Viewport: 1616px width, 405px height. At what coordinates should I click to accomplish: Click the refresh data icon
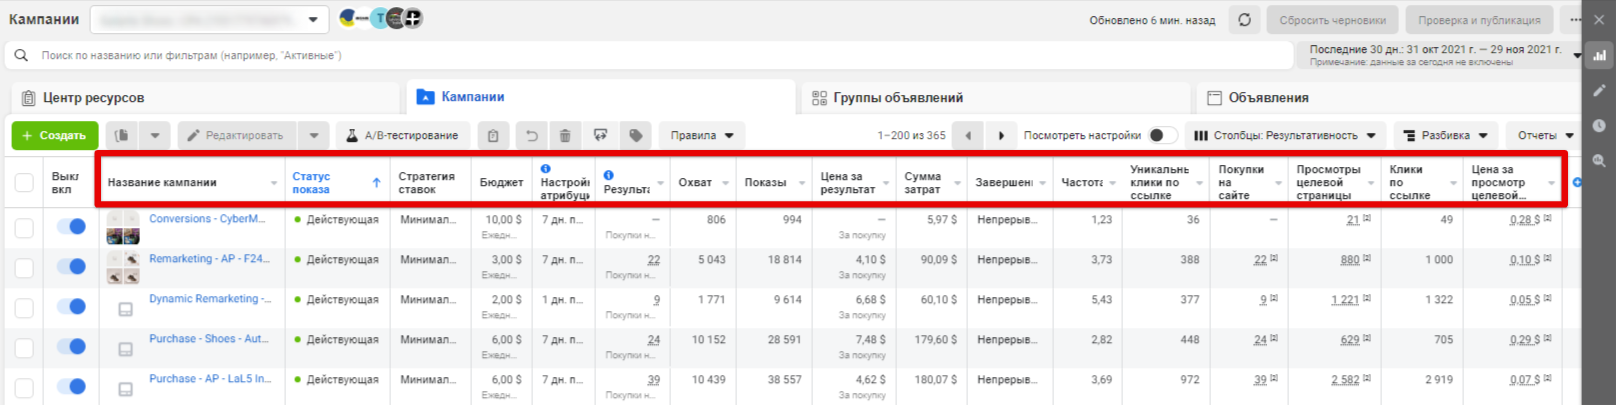(1244, 20)
